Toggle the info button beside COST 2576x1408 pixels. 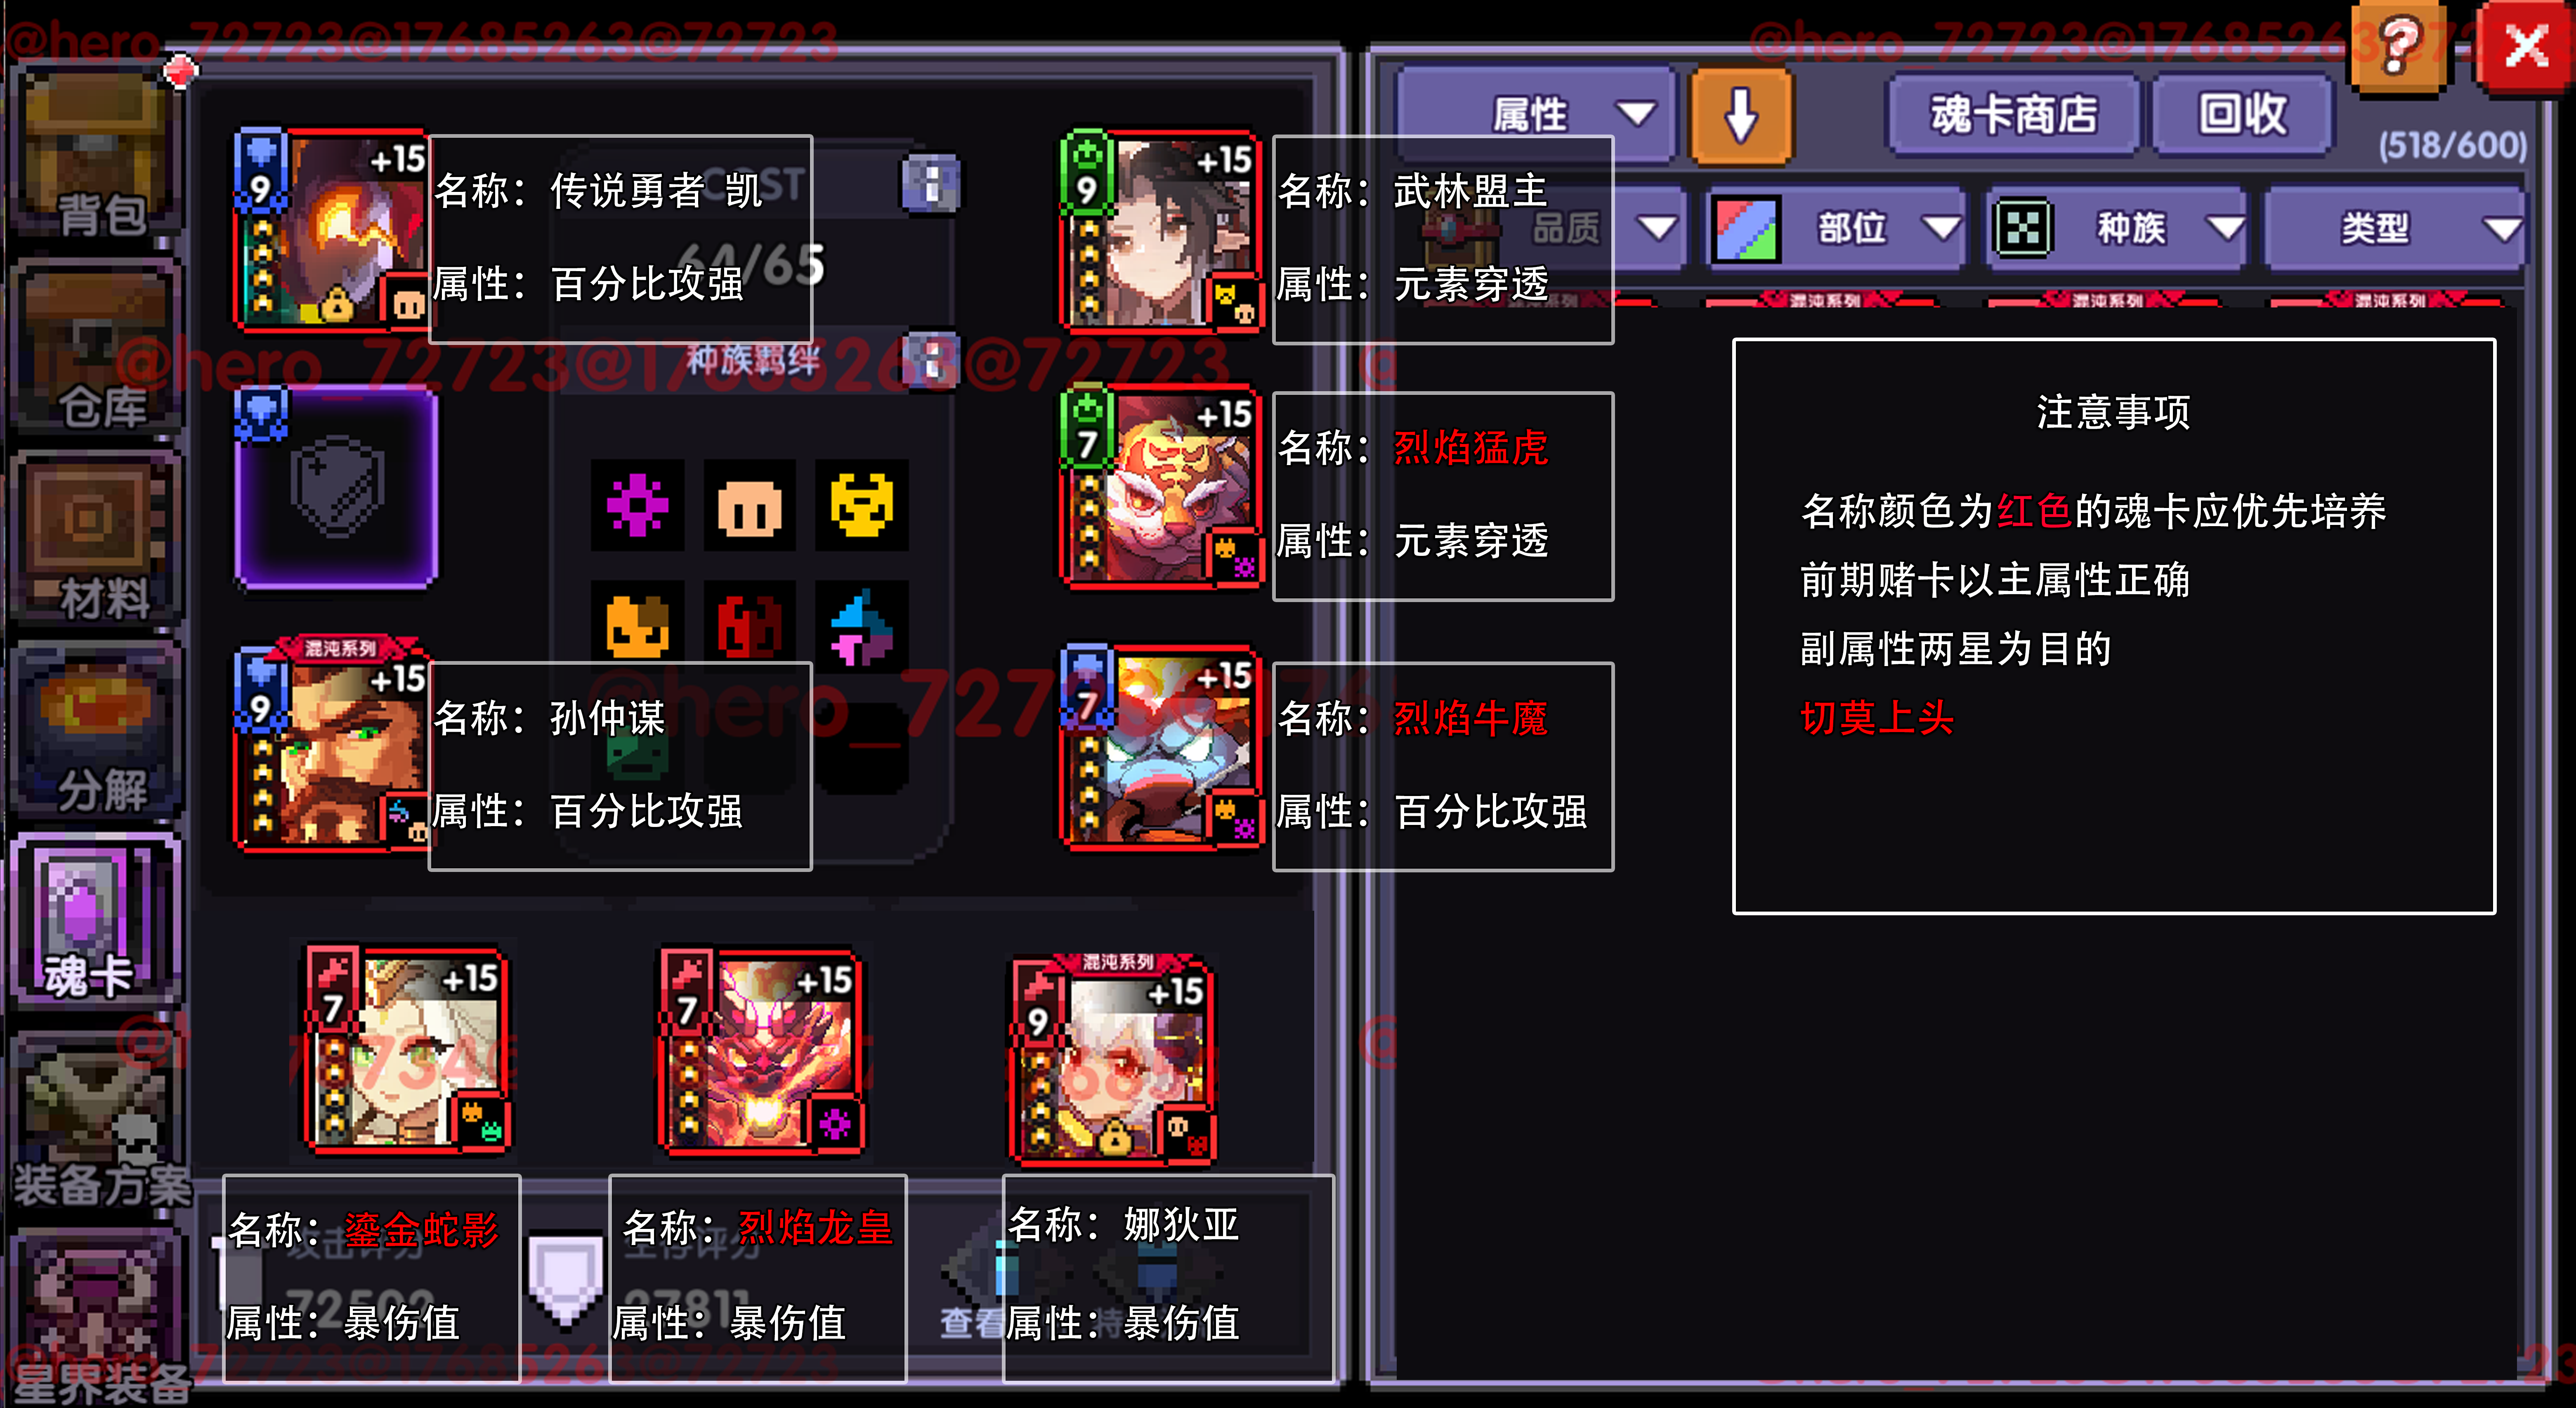coord(931,184)
